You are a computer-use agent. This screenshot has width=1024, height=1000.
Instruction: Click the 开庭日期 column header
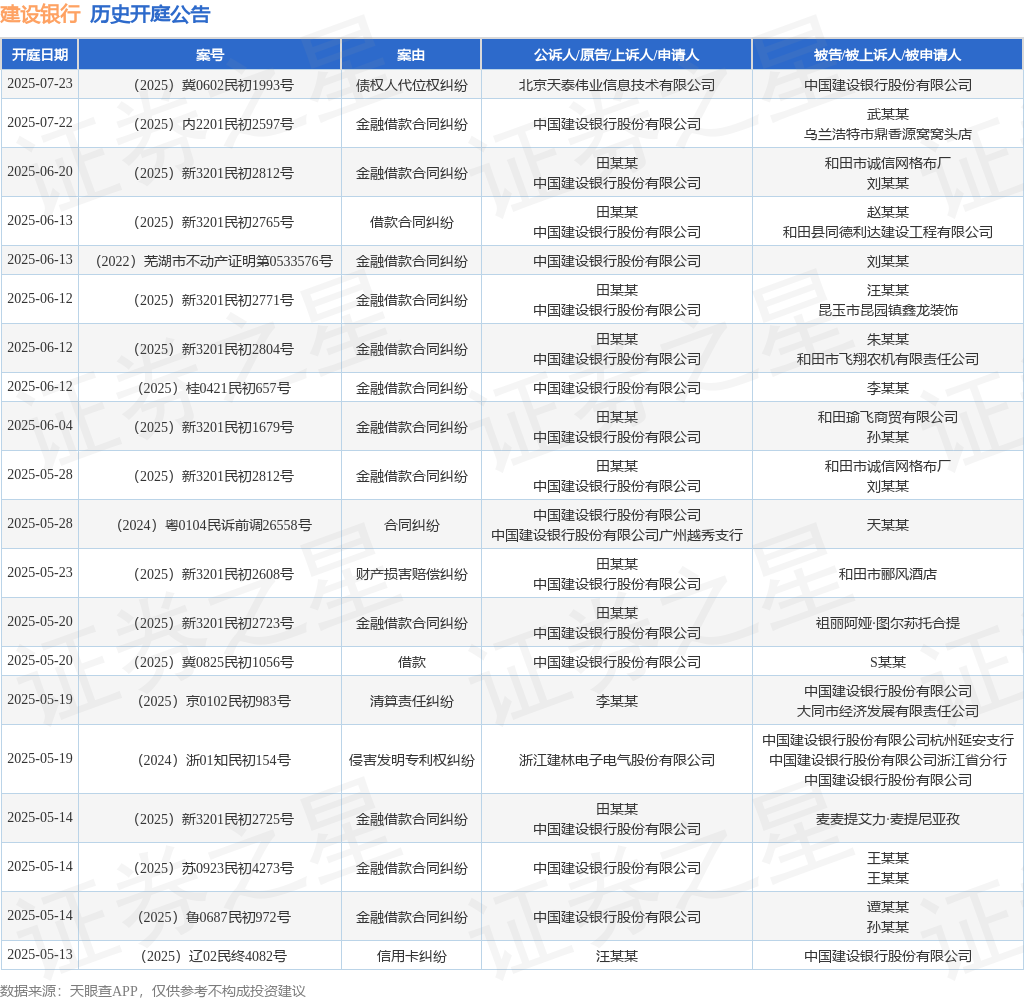[40, 55]
